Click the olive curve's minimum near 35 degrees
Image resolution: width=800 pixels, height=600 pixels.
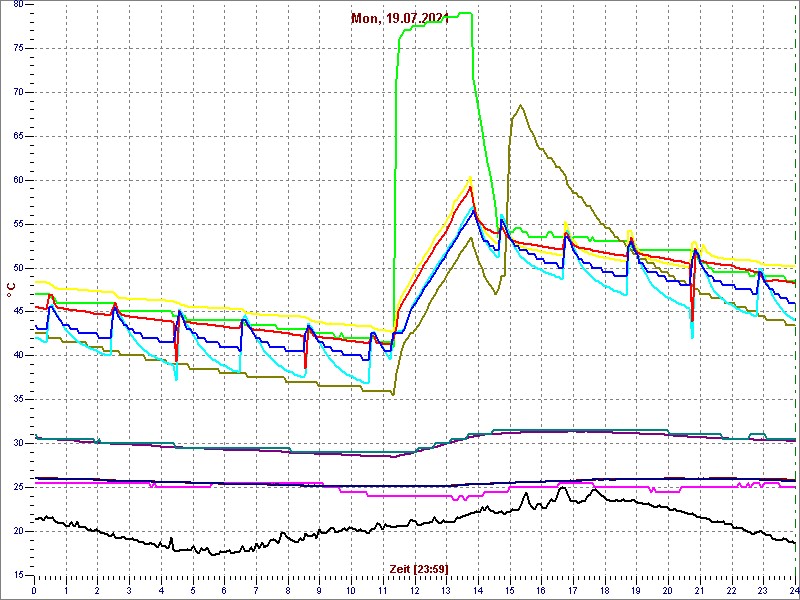[x=392, y=394]
